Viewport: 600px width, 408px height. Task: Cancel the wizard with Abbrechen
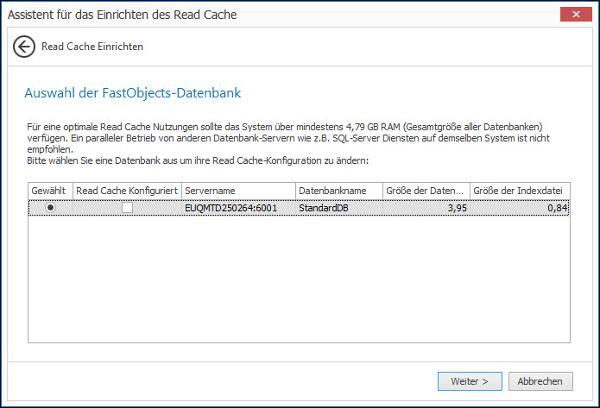tap(540, 381)
